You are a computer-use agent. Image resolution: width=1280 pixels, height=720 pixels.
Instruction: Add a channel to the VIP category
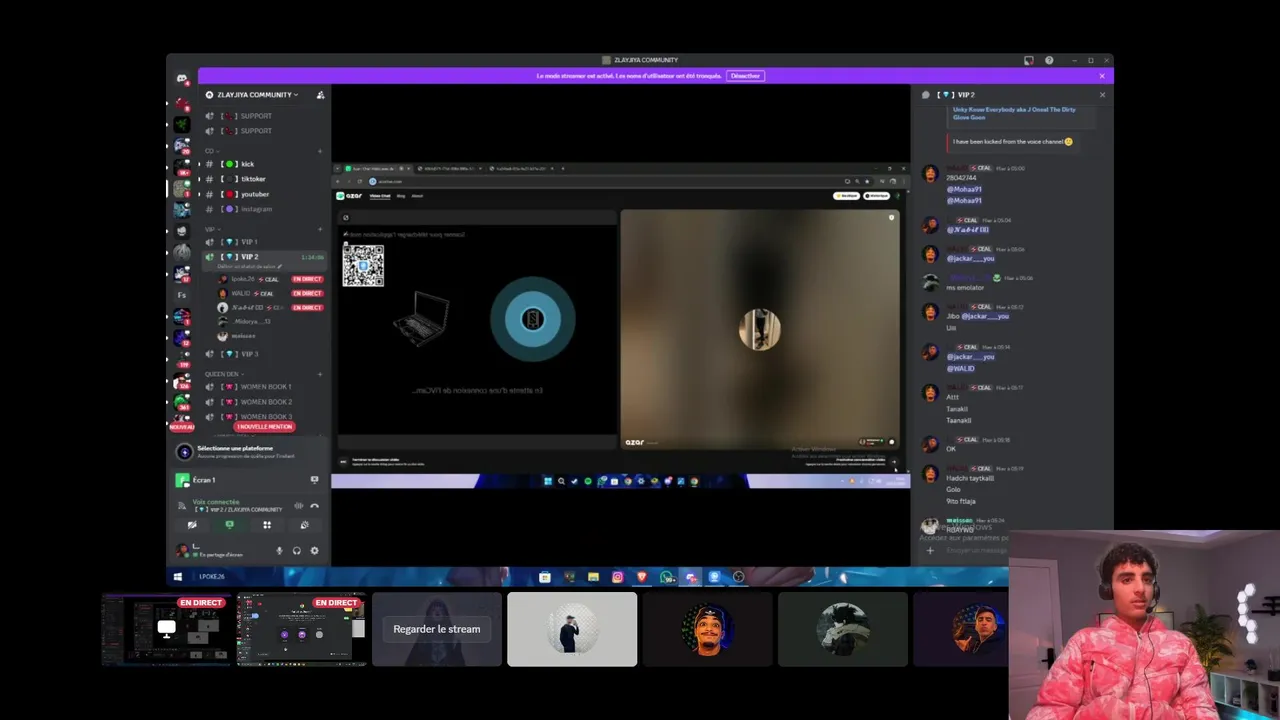(x=320, y=229)
